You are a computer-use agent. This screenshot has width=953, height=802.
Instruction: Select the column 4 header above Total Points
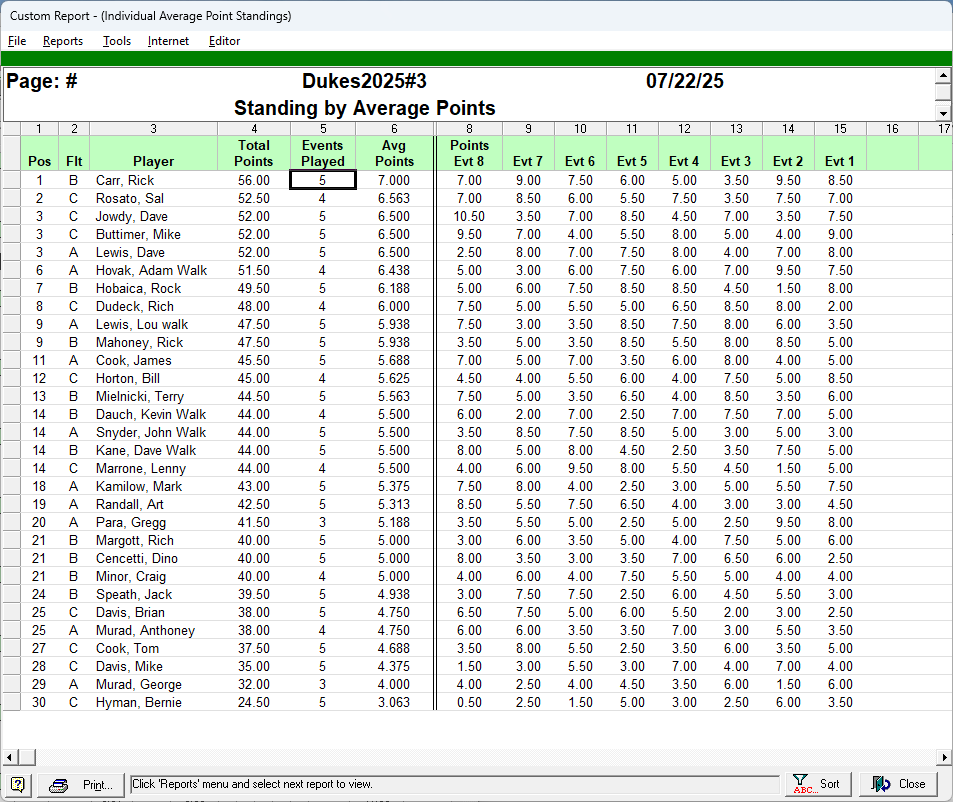click(x=254, y=128)
